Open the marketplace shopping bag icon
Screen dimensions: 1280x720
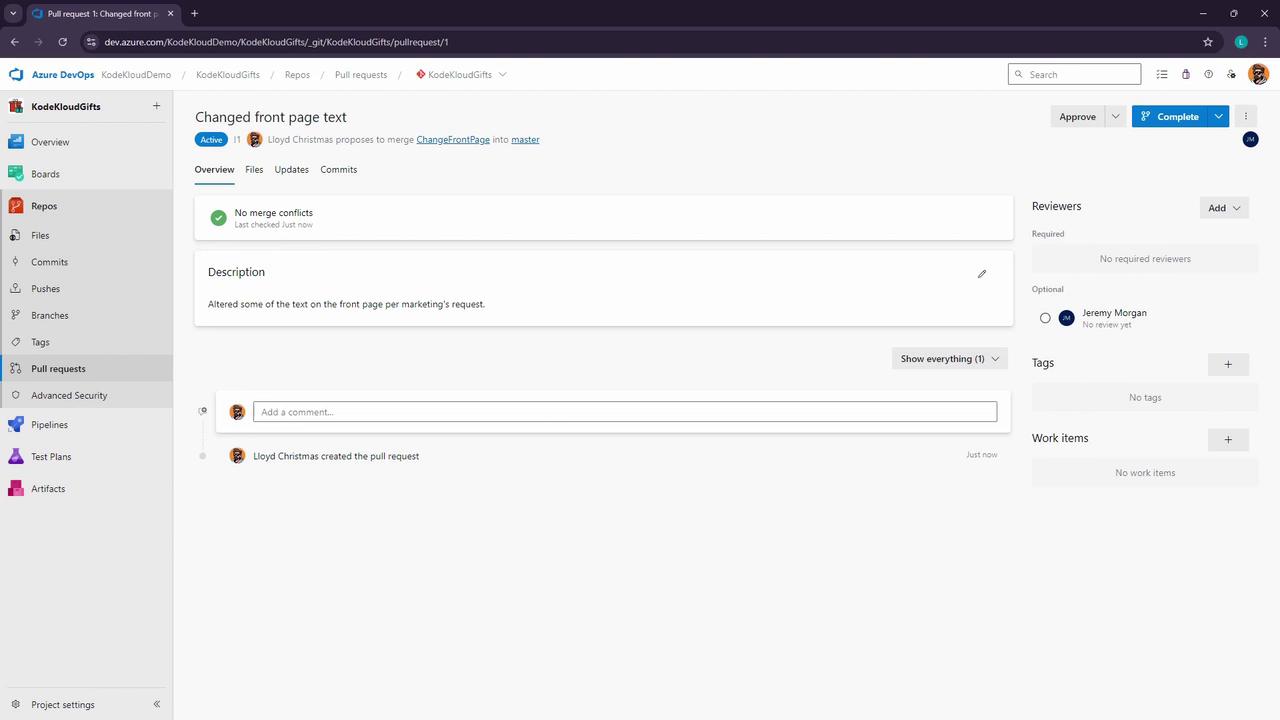tap(1186, 74)
